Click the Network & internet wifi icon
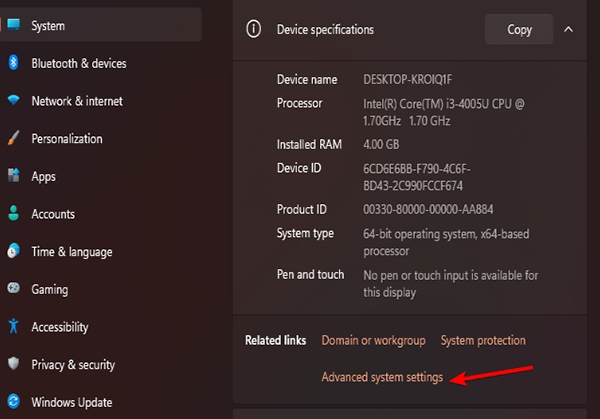Viewport: 600px width, 419px height. [x=13, y=101]
